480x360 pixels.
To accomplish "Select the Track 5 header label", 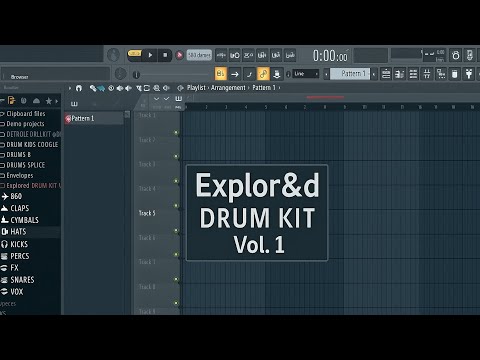I will (x=147, y=213).
